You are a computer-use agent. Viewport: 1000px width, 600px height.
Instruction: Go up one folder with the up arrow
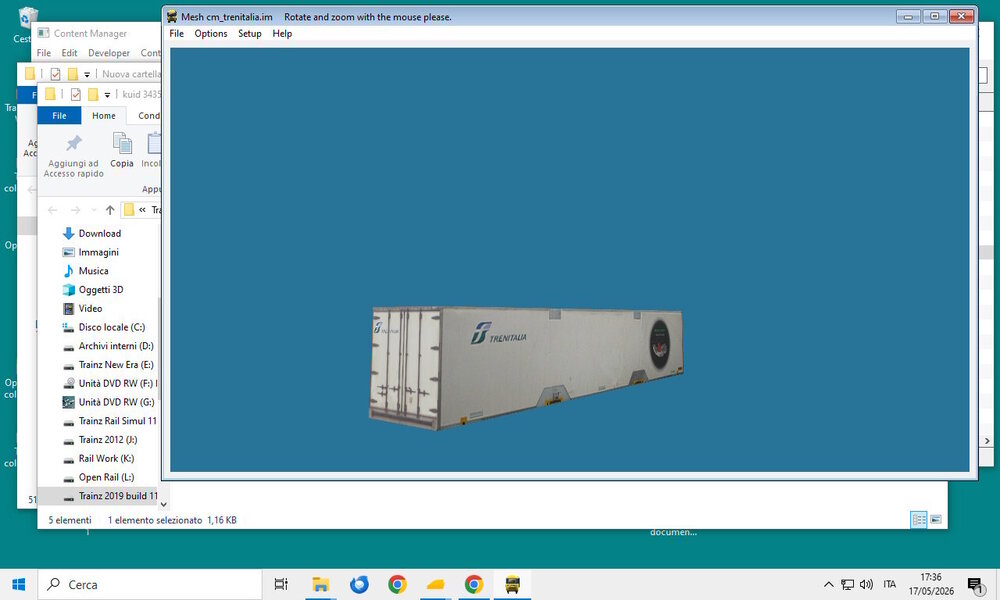pyautogui.click(x=110, y=210)
